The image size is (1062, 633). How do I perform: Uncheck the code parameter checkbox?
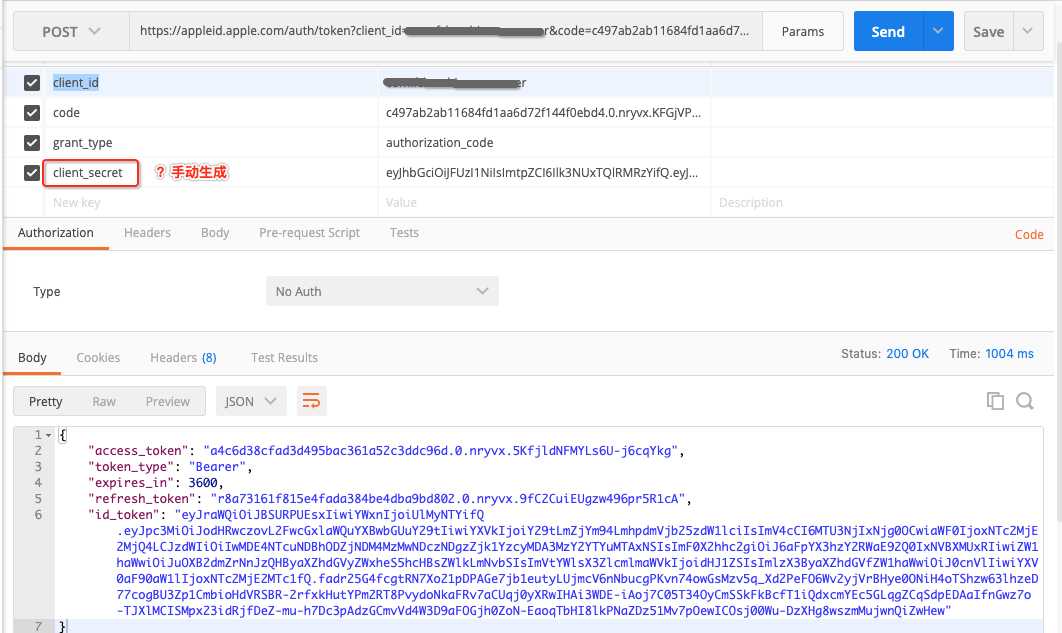(32, 112)
